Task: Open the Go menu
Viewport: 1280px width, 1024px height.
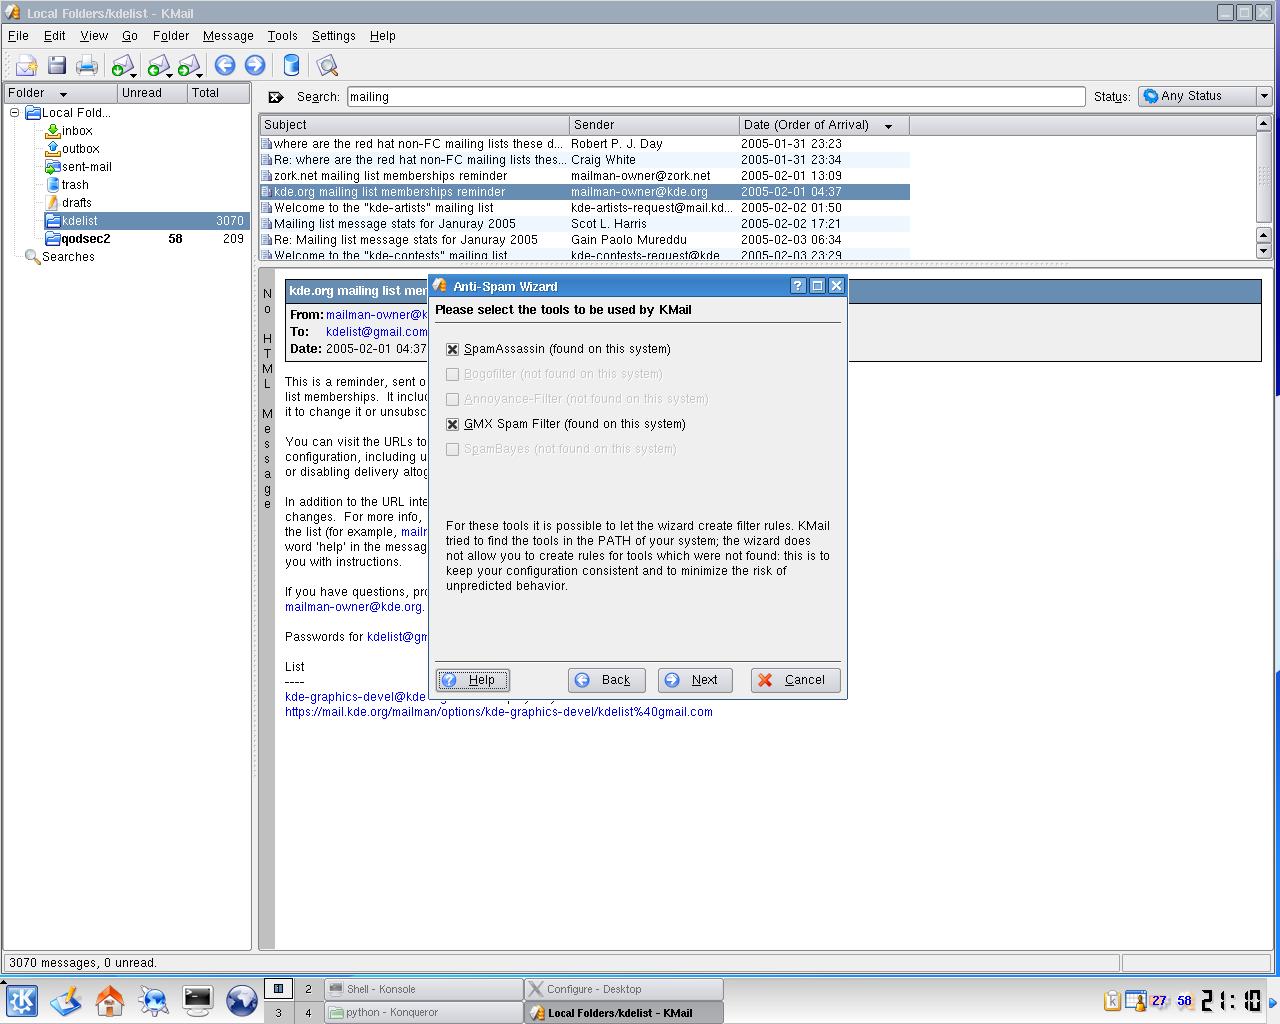Action: (x=130, y=36)
